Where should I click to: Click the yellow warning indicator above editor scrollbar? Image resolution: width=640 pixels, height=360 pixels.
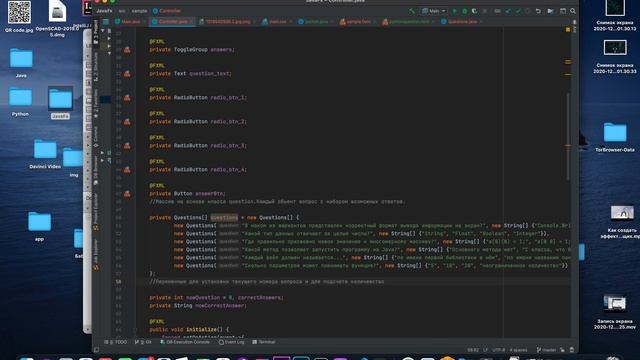568,30
